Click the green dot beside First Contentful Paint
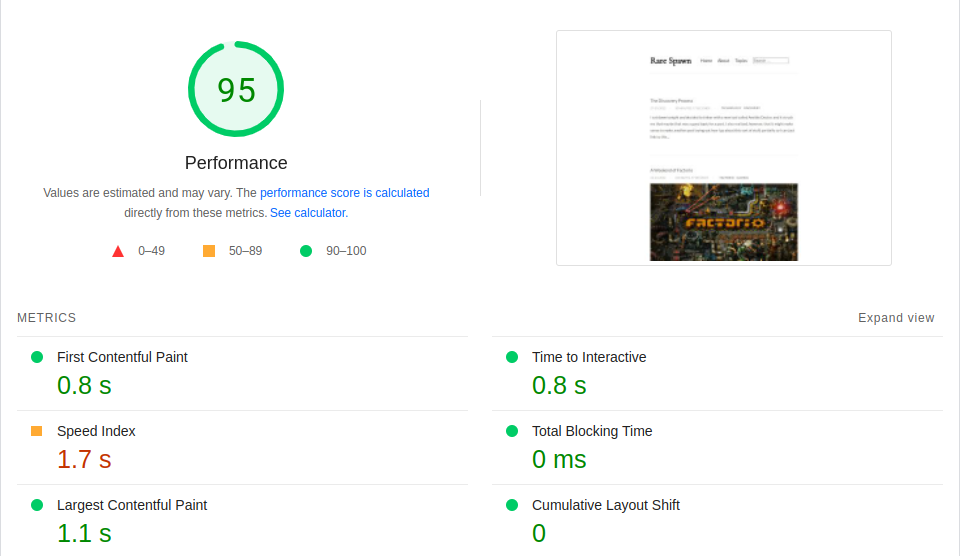 (x=37, y=357)
